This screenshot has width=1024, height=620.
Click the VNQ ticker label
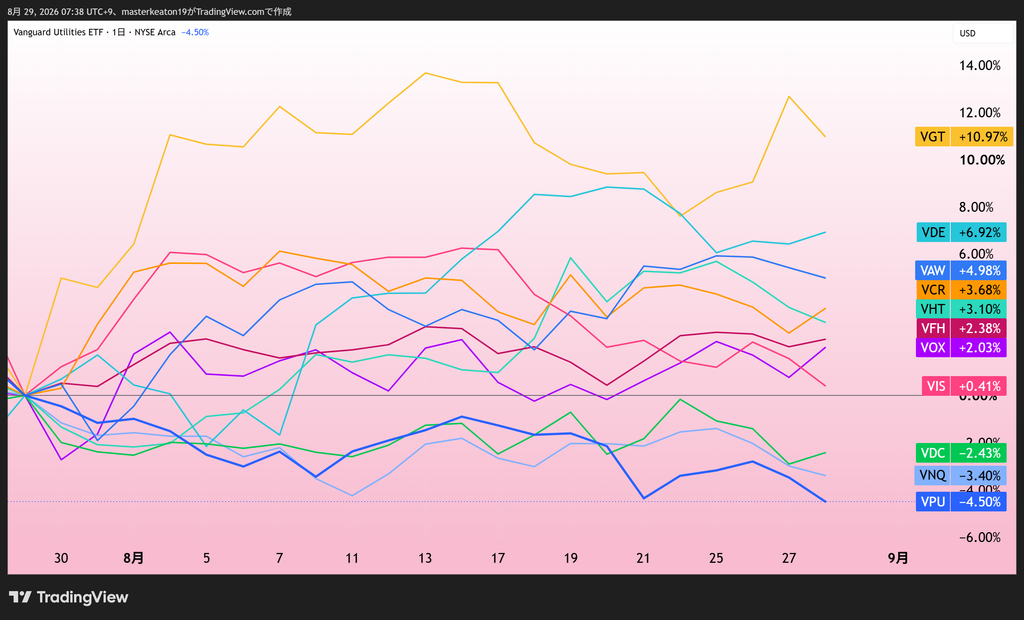click(x=933, y=475)
